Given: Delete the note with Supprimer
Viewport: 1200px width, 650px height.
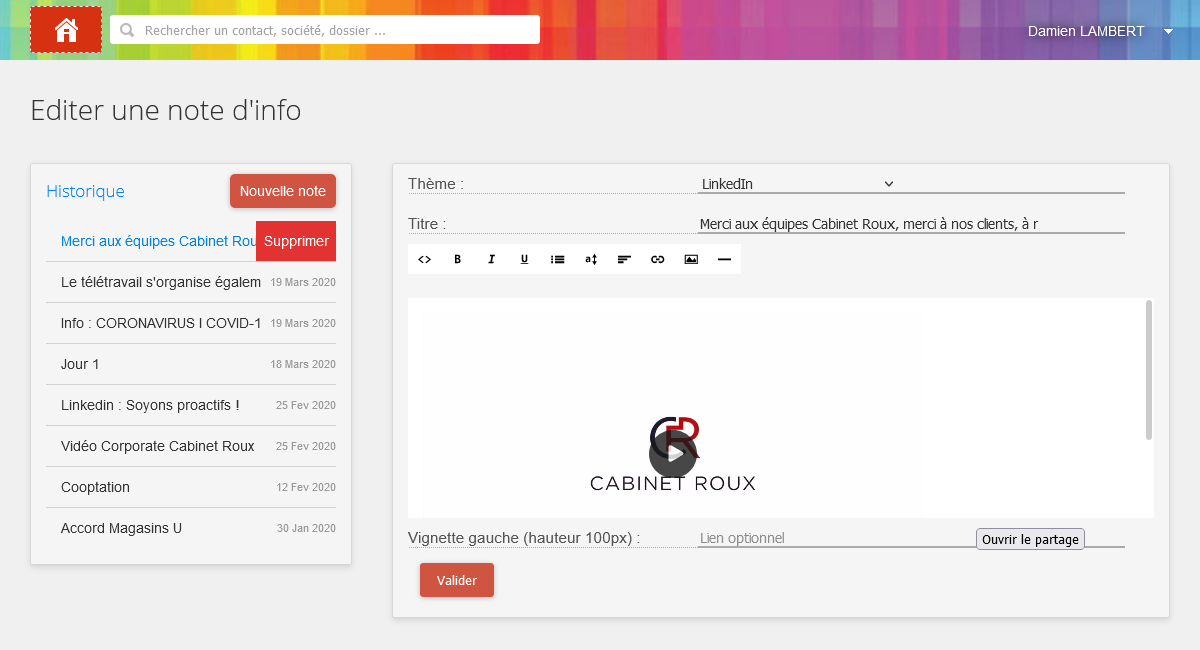Looking at the screenshot, I should pyautogui.click(x=296, y=241).
